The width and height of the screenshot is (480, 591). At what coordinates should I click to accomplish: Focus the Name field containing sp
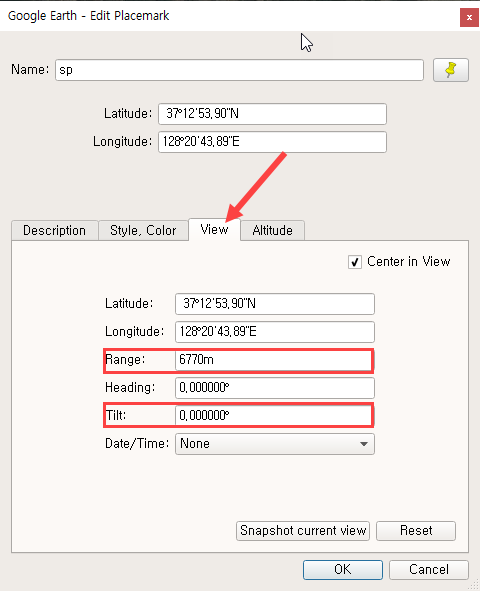pyautogui.click(x=239, y=70)
